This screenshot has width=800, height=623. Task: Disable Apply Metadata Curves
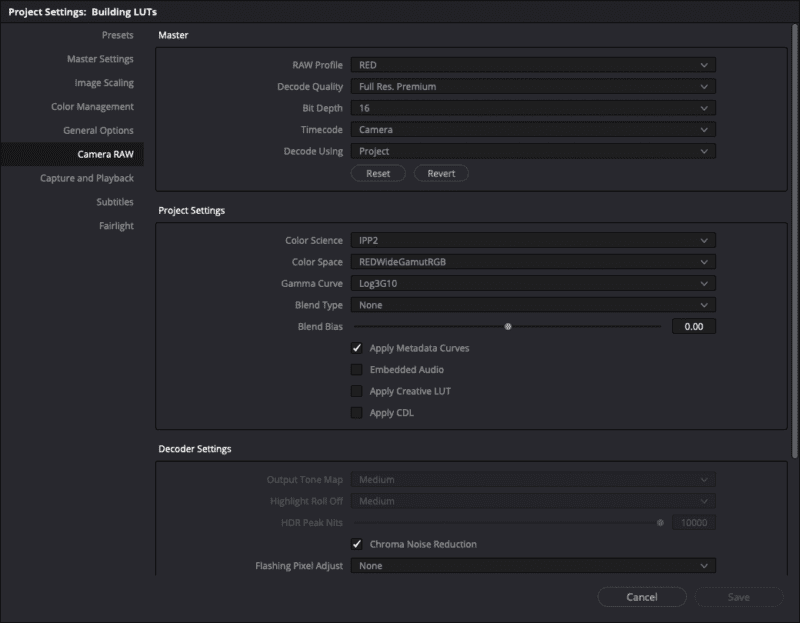tap(355, 348)
